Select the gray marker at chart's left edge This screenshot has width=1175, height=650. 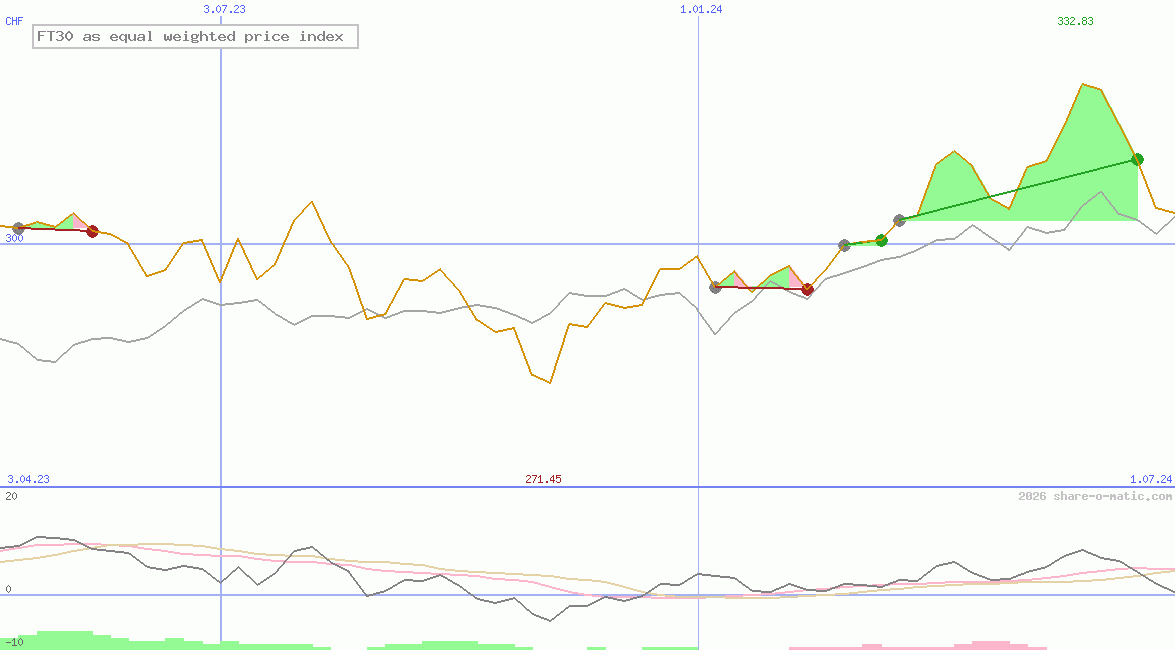[16, 228]
